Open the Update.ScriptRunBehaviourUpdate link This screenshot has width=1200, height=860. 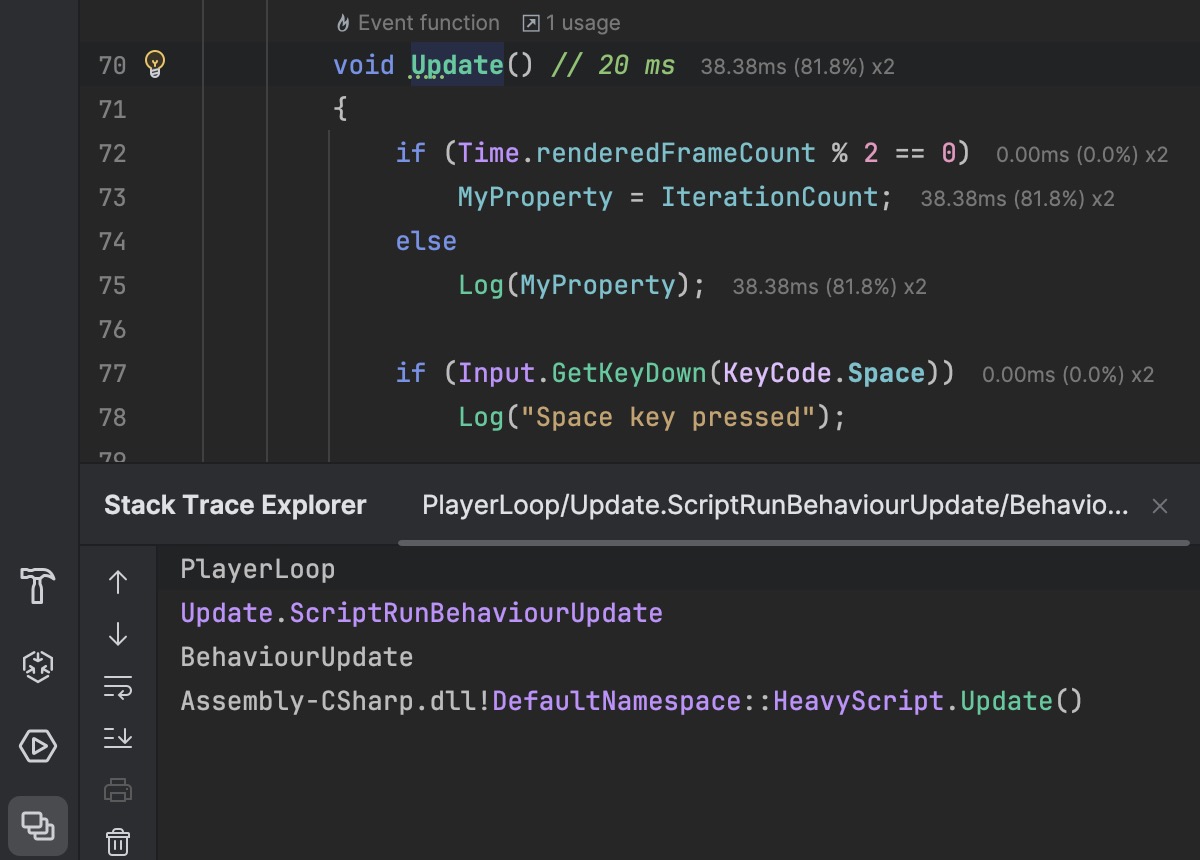421,613
